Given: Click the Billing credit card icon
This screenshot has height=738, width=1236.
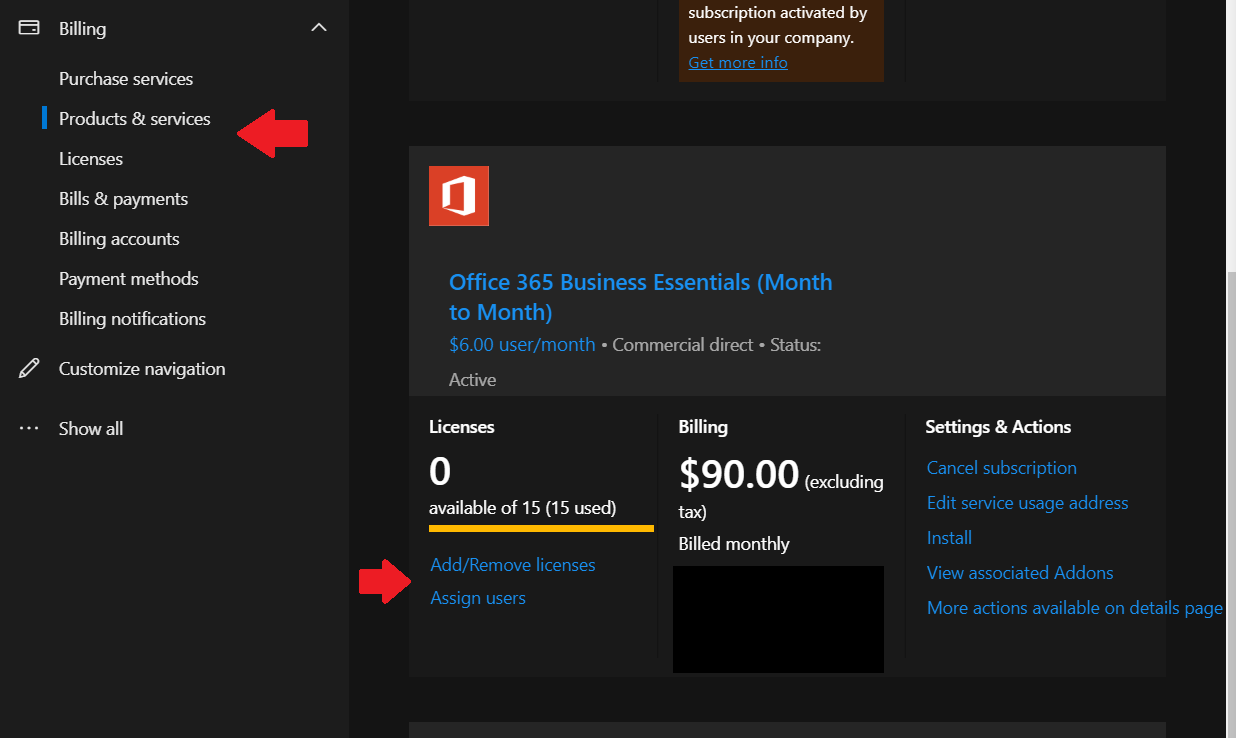Looking at the screenshot, I should (29, 28).
